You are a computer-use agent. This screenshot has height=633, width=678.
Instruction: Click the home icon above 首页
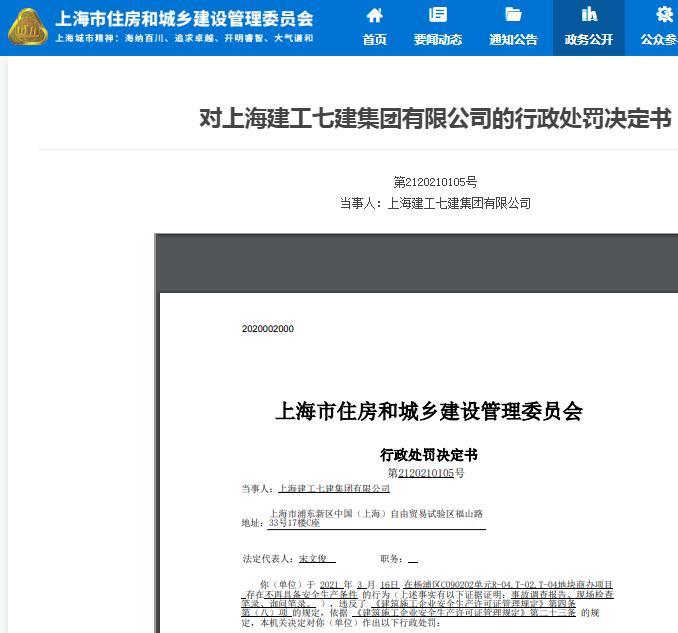(x=374, y=16)
